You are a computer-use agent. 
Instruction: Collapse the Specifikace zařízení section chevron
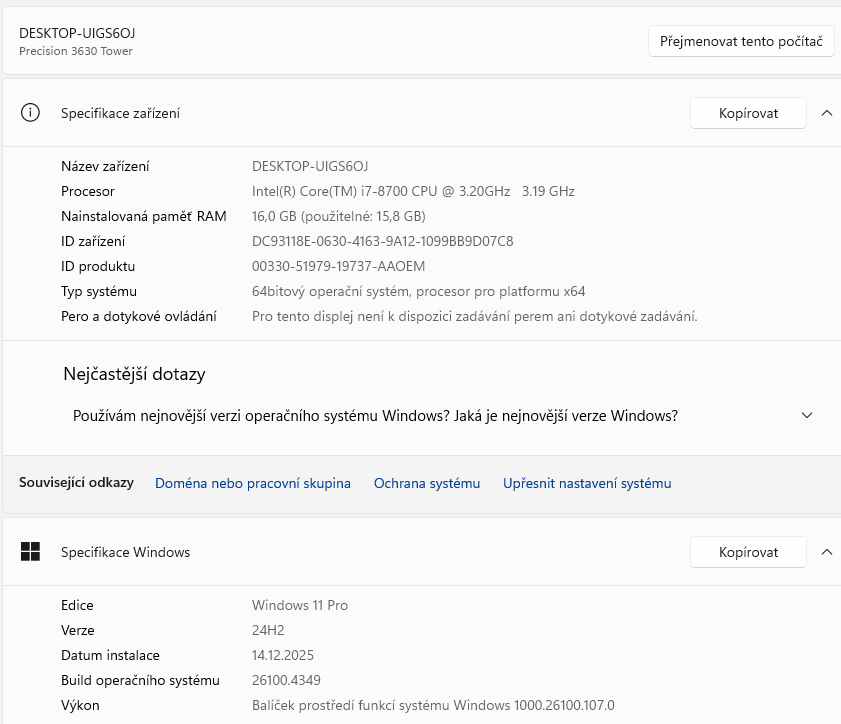(826, 113)
